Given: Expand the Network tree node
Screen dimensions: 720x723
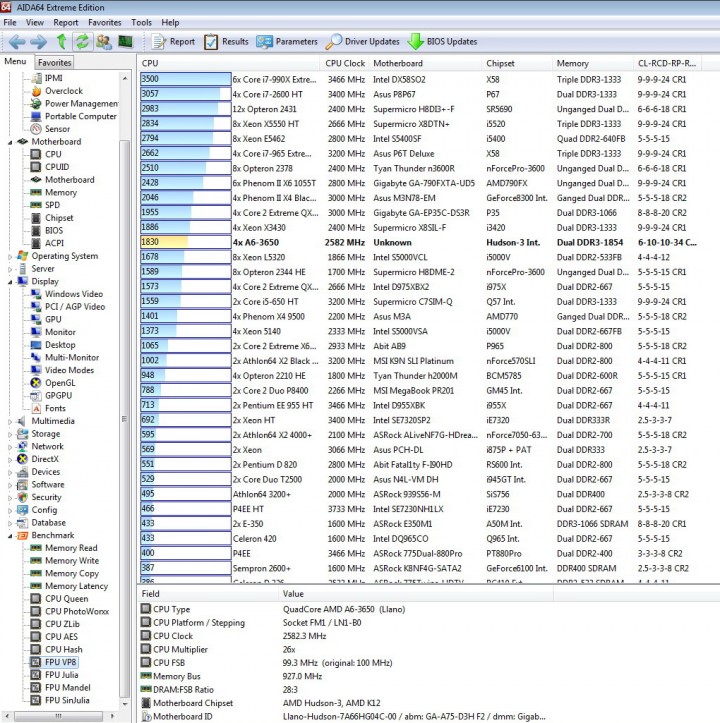Looking at the screenshot, I should point(10,447).
